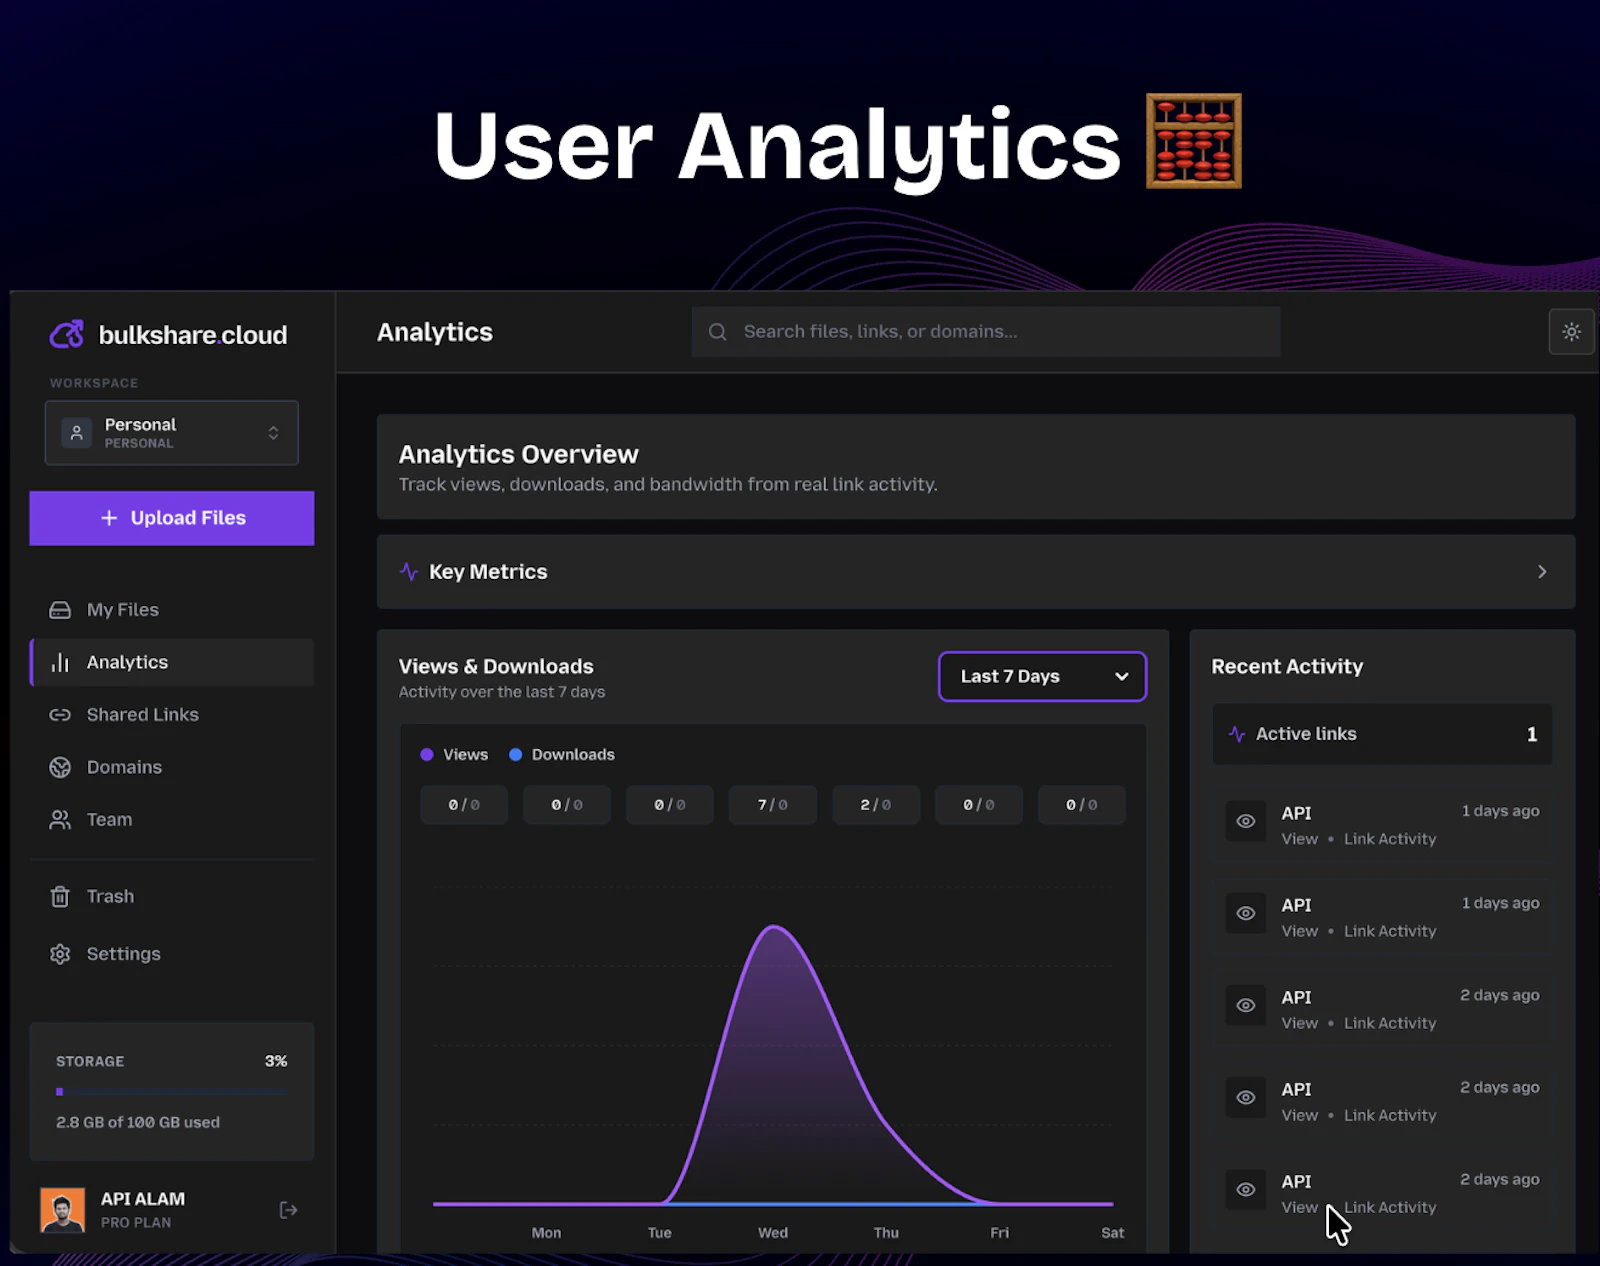Toggle the theme sun icon top right
The width and height of the screenshot is (1600, 1266).
[1571, 331]
